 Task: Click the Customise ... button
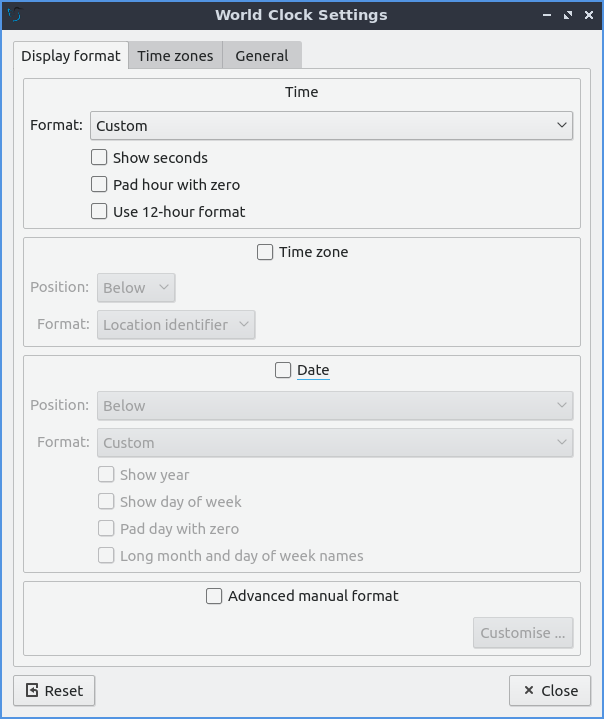point(522,633)
